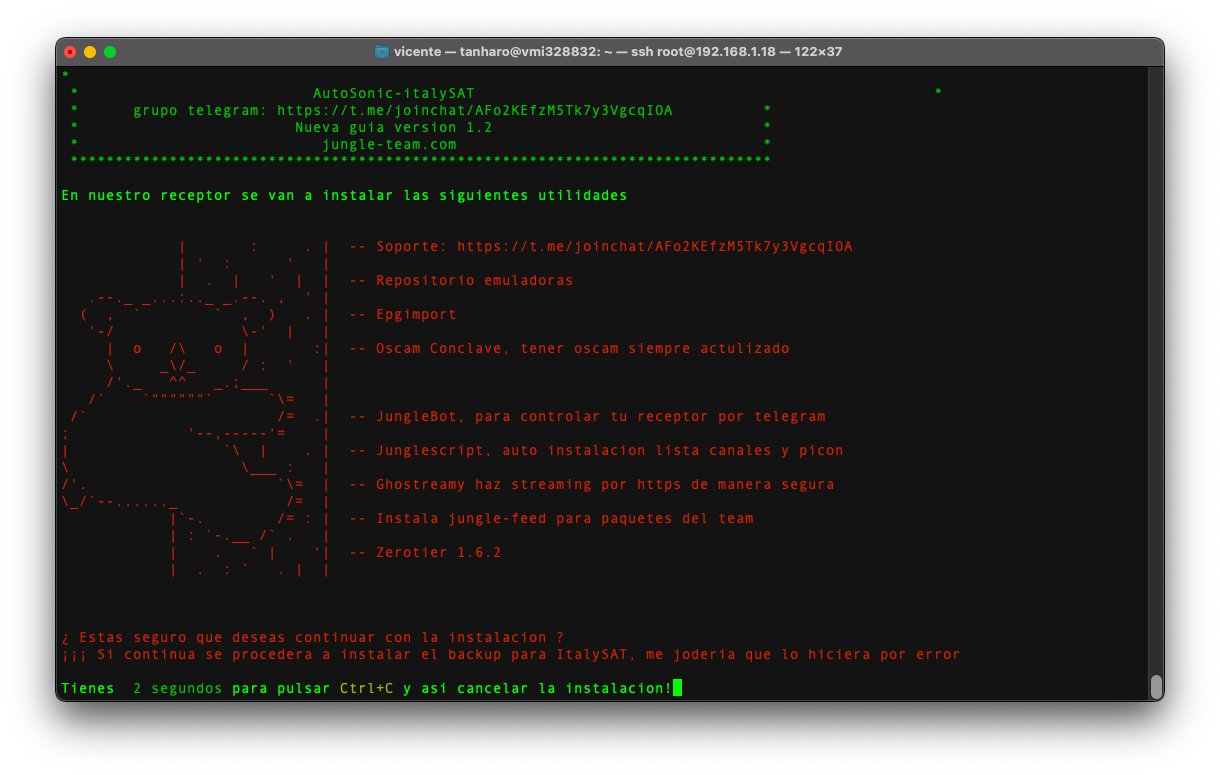Click the yellow Ctrl+C text
The height and width of the screenshot is (775, 1220).
point(366,688)
